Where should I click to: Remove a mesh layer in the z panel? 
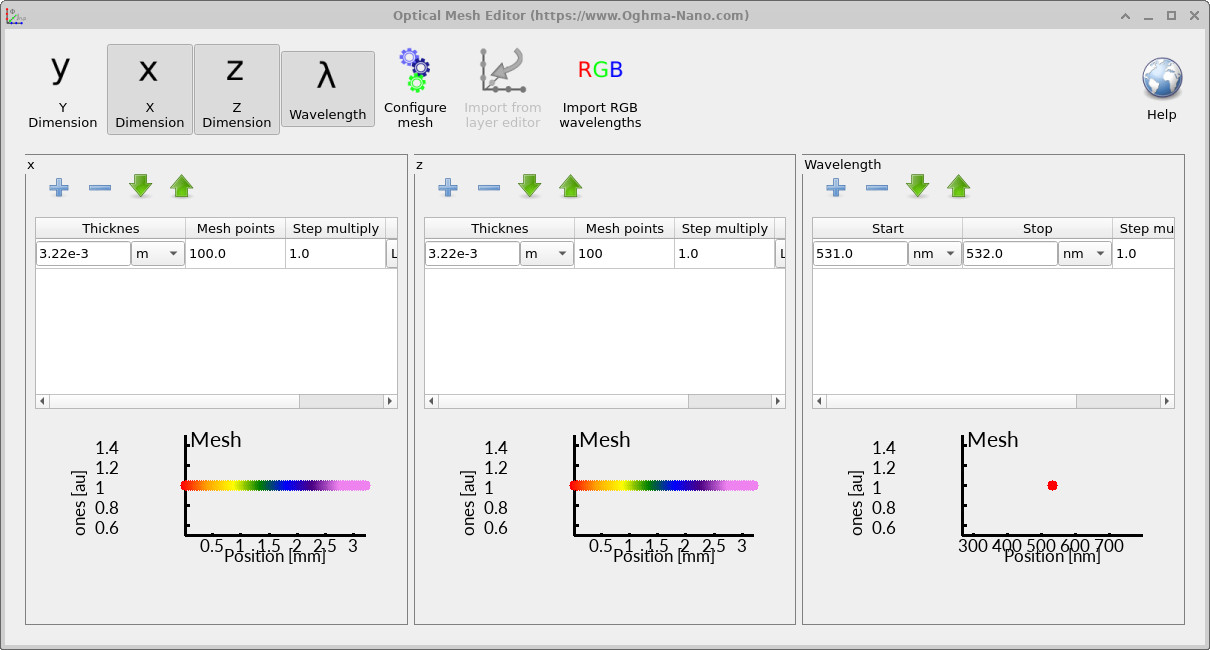point(488,187)
